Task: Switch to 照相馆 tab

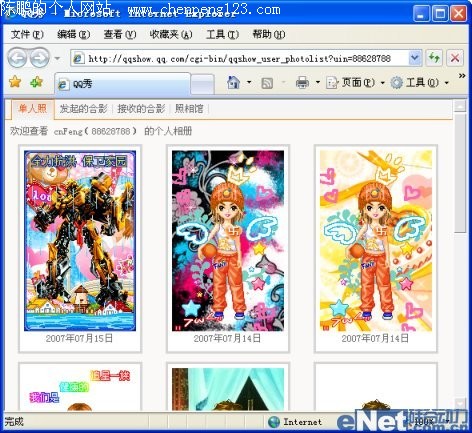Action: 189,109
